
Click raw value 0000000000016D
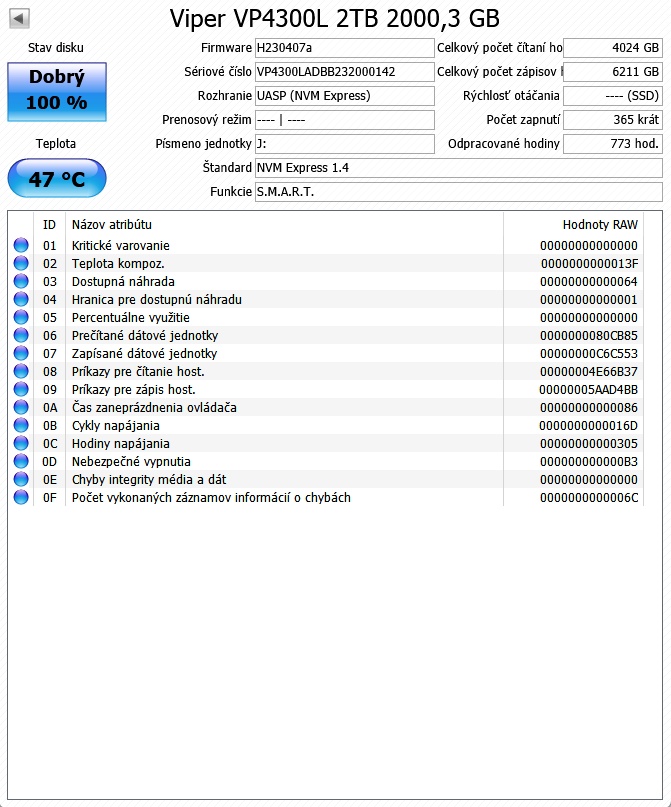coord(588,426)
